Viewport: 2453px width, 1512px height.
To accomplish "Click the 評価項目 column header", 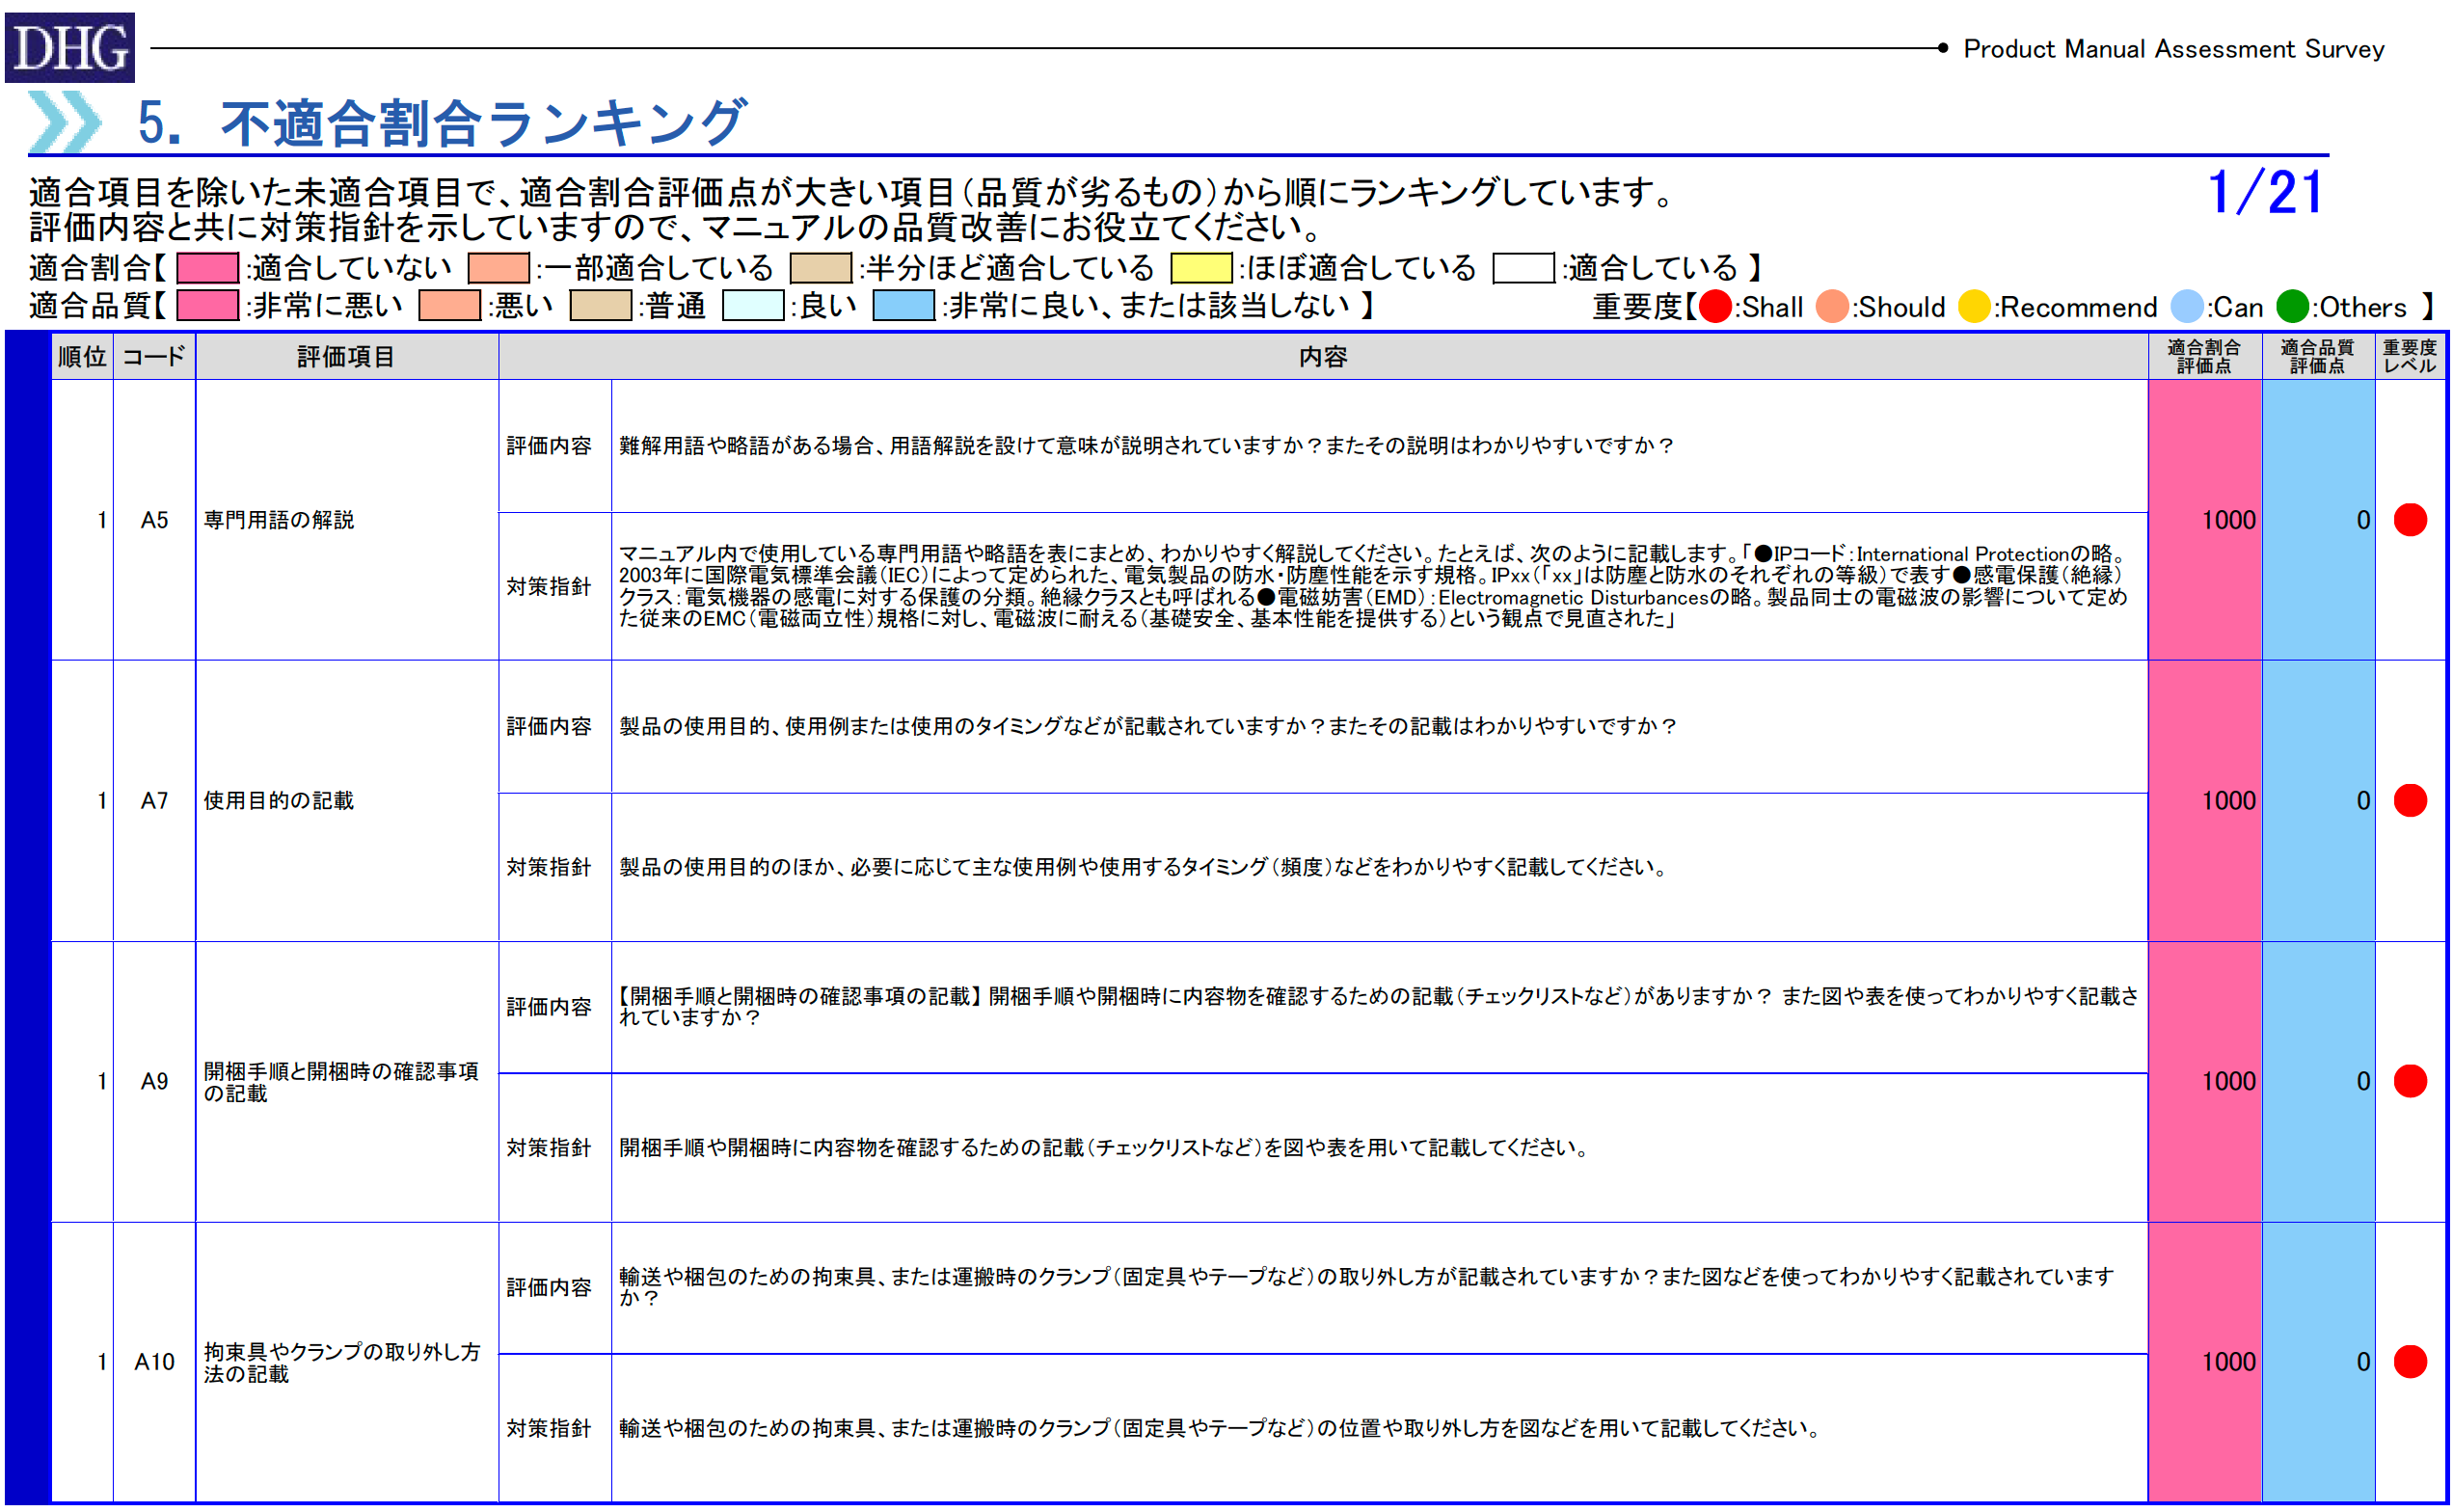I will pos(346,357).
